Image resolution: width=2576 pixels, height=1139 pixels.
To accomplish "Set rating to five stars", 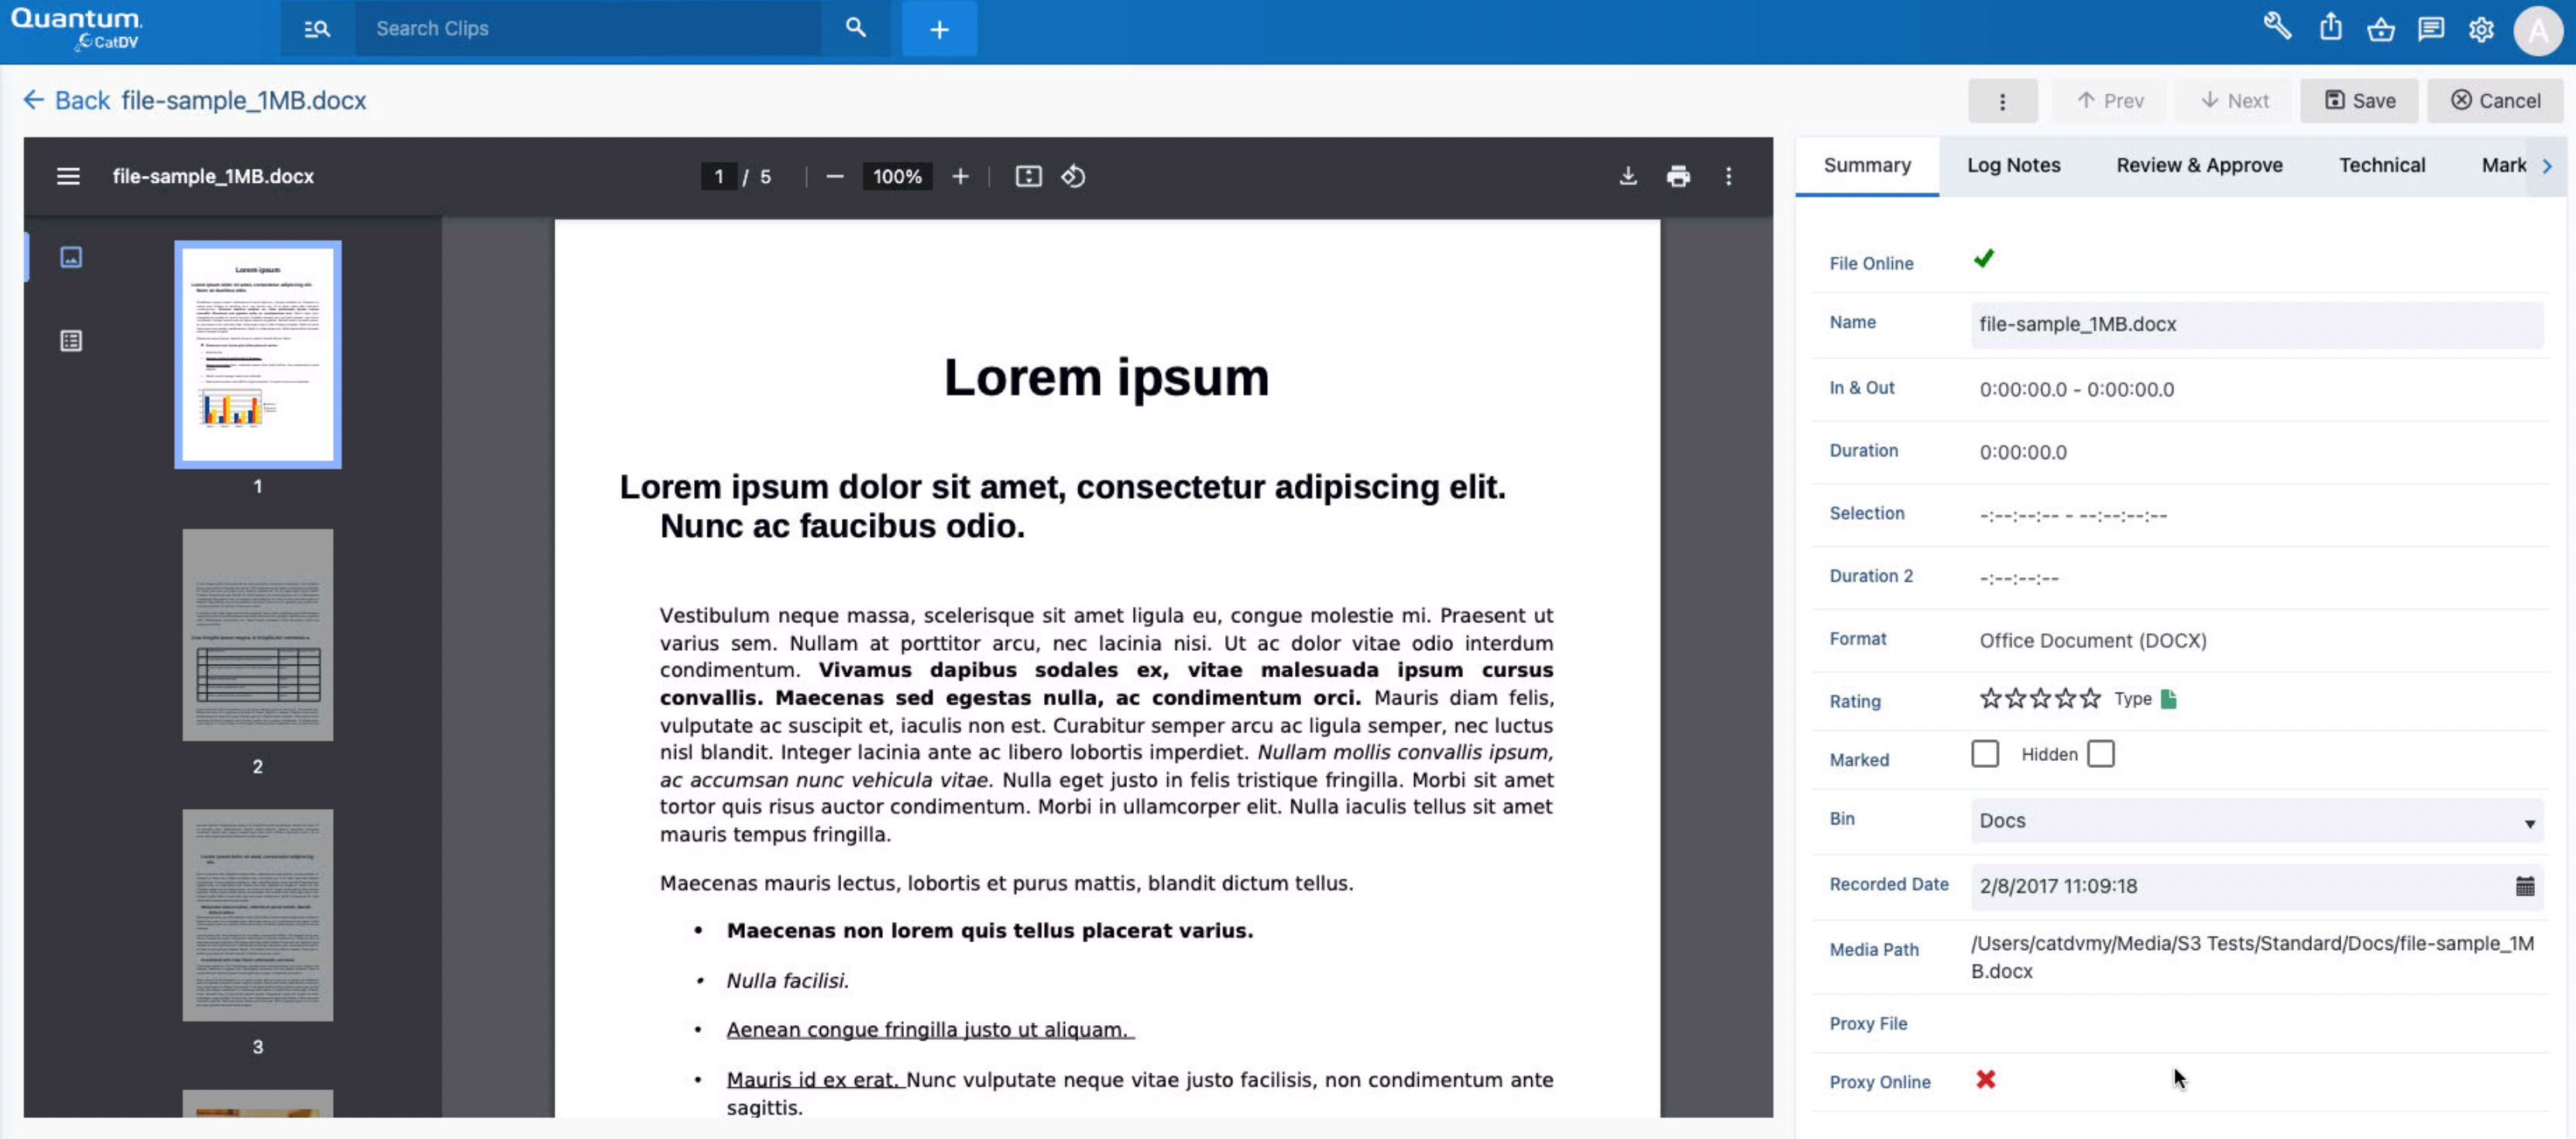I will coord(2090,698).
